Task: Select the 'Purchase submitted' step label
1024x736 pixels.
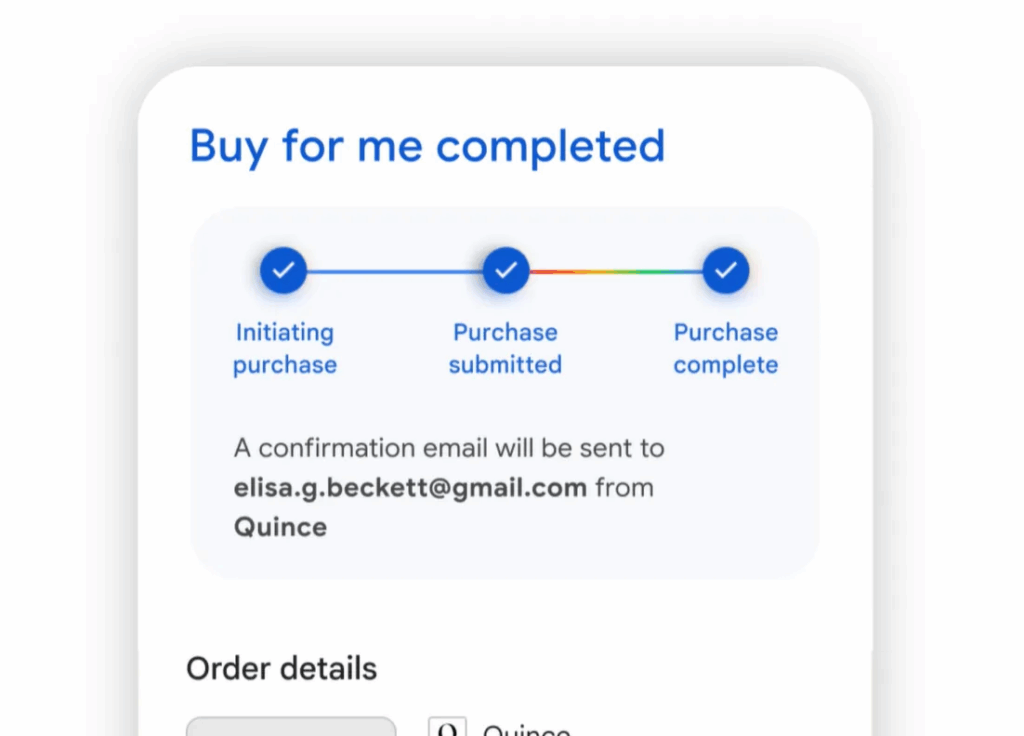Action: click(x=505, y=349)
